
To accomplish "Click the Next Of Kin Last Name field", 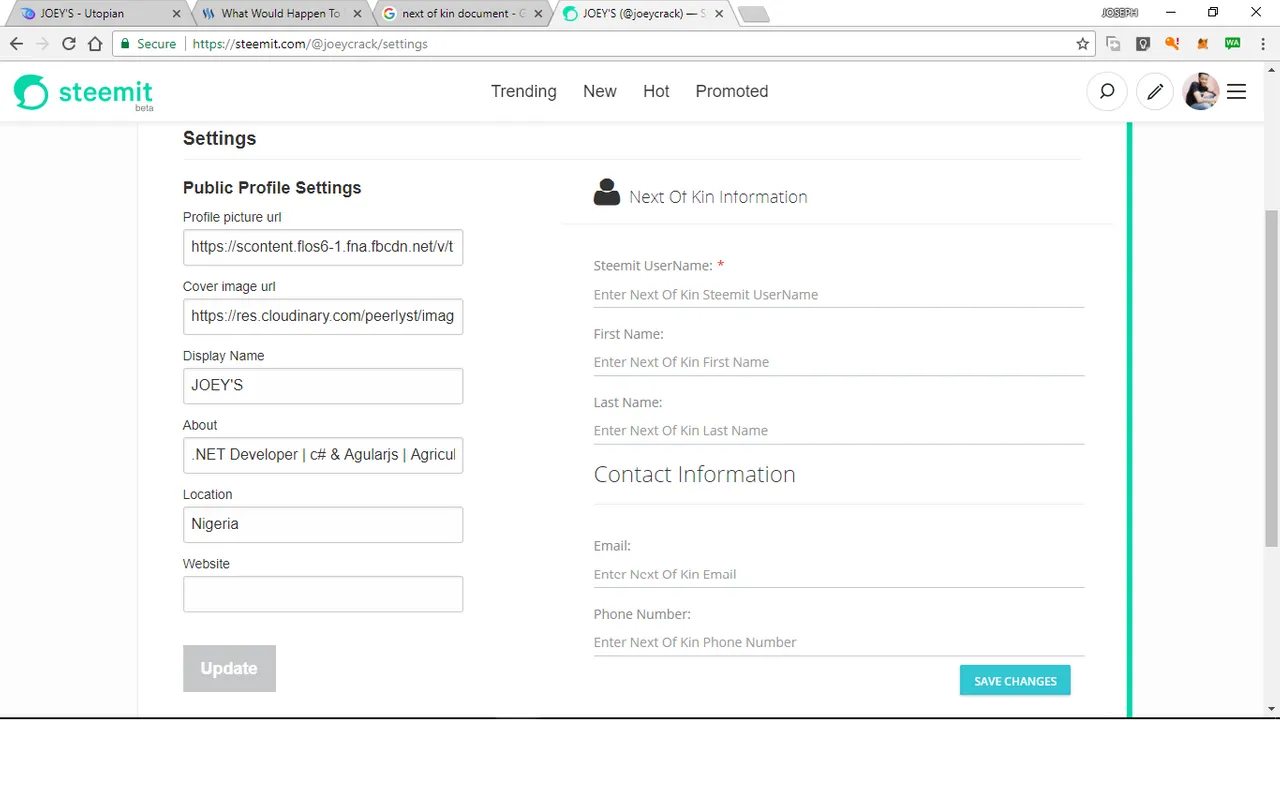I will (x=839, y=431).
